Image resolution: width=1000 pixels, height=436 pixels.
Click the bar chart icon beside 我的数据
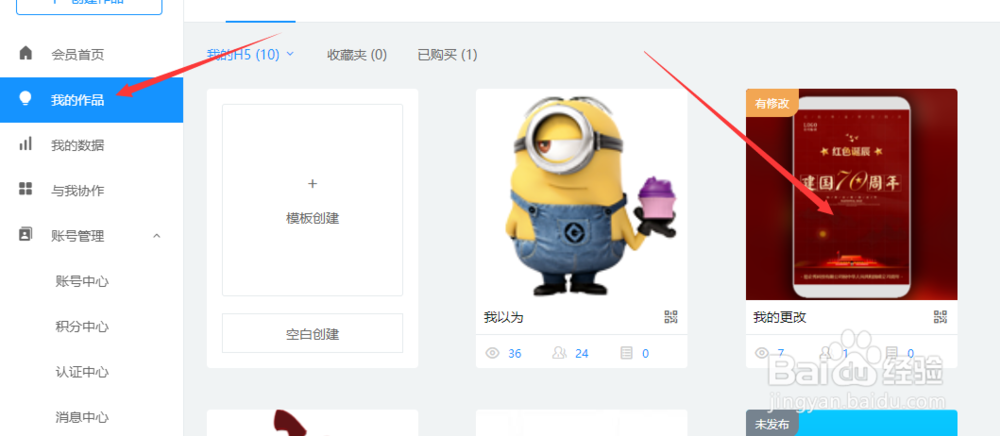pos(26,143)
